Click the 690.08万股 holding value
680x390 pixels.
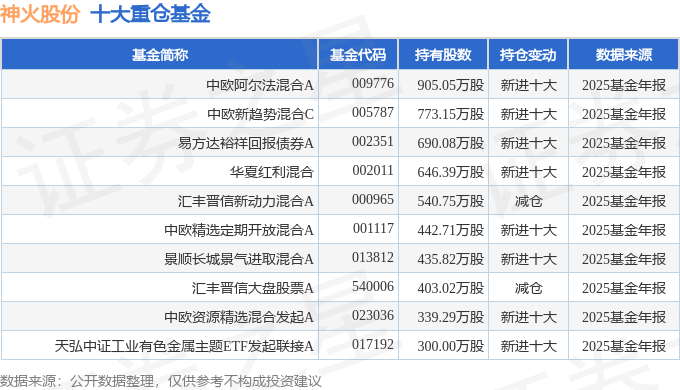click(x=451, y=143)
